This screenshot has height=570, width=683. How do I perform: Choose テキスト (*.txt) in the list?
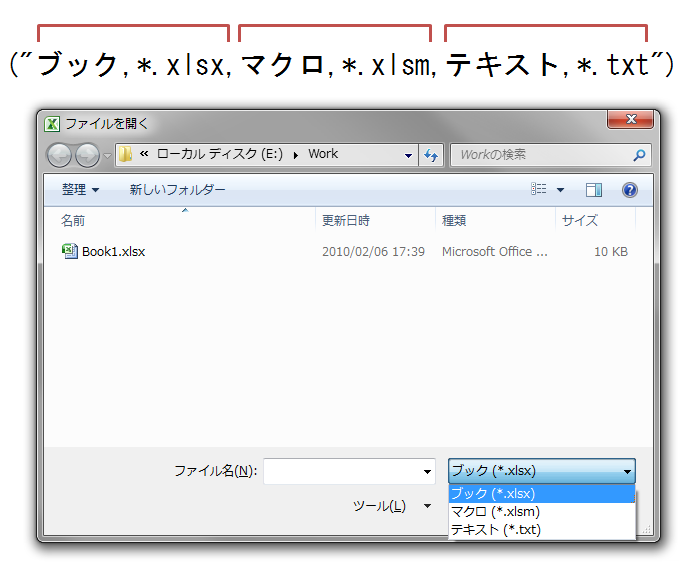(x=541, y=530)
